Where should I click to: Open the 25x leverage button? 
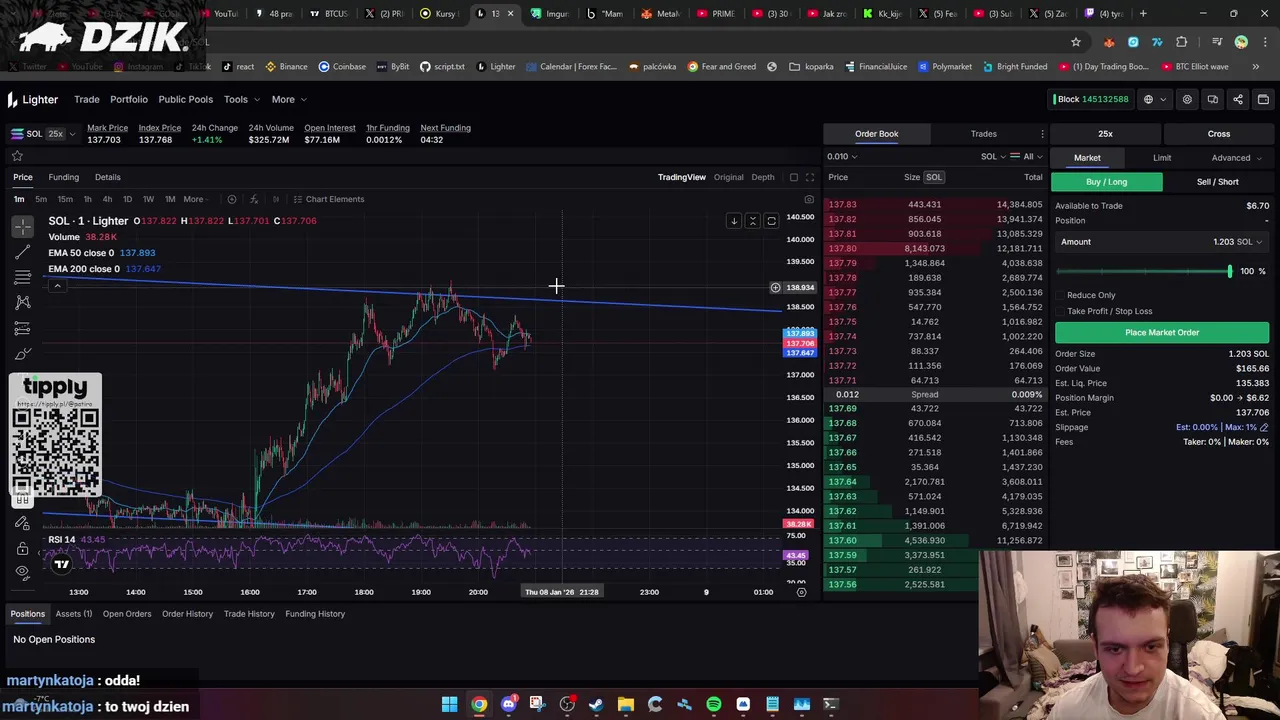click(x=1105, y=134)
